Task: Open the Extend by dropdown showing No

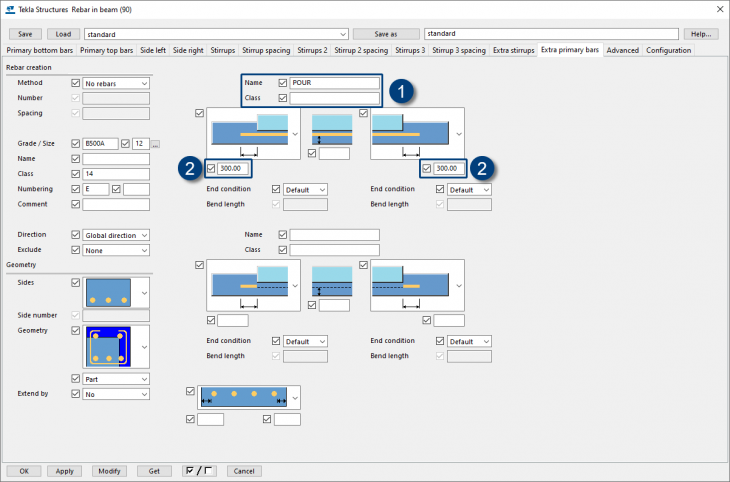Action: point(116,394)
